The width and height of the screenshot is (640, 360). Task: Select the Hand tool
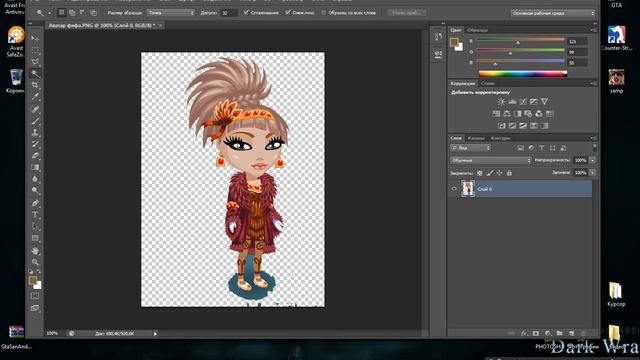pos(36,250)
